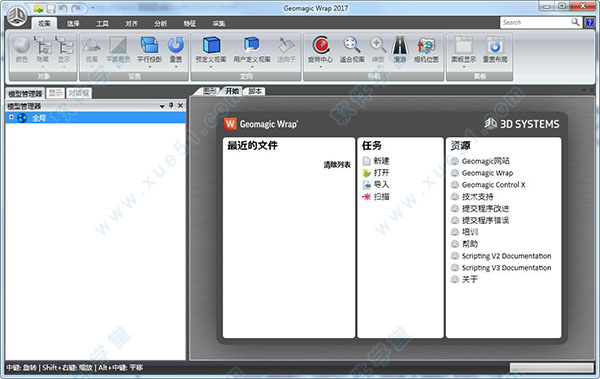Click the magnifier icon in the Search box
This screenshot has width=600, height=379.
point(575,22)
